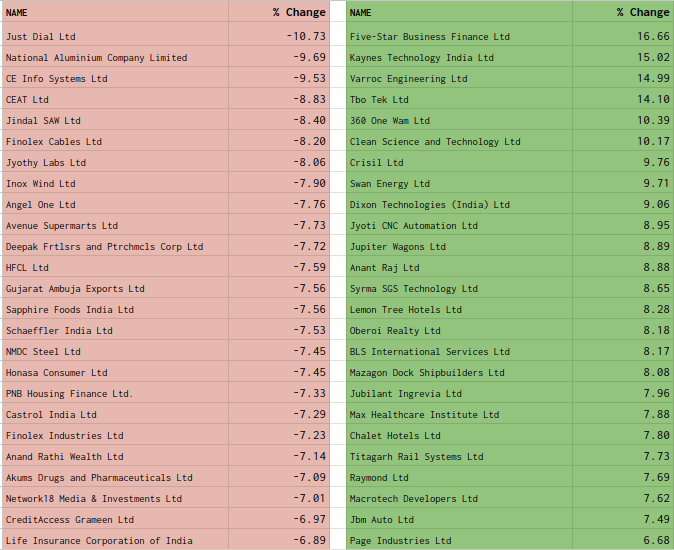Click the HFCL Ltd cell
The height and width of the screenshot is (550, 674).
(115, 268)
